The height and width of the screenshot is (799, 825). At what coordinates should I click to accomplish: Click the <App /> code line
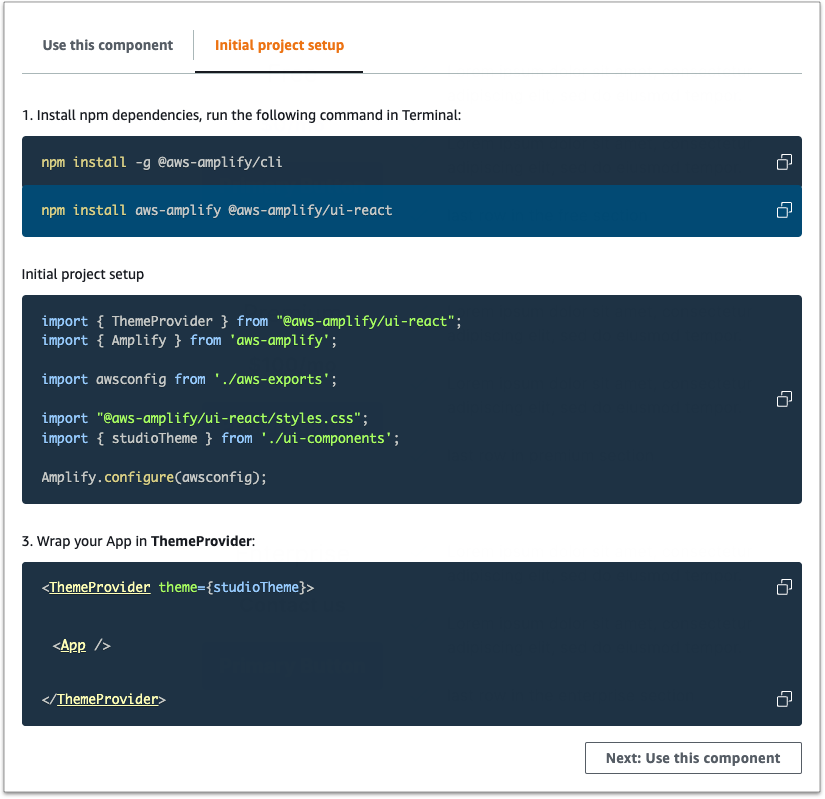(82, 645)
